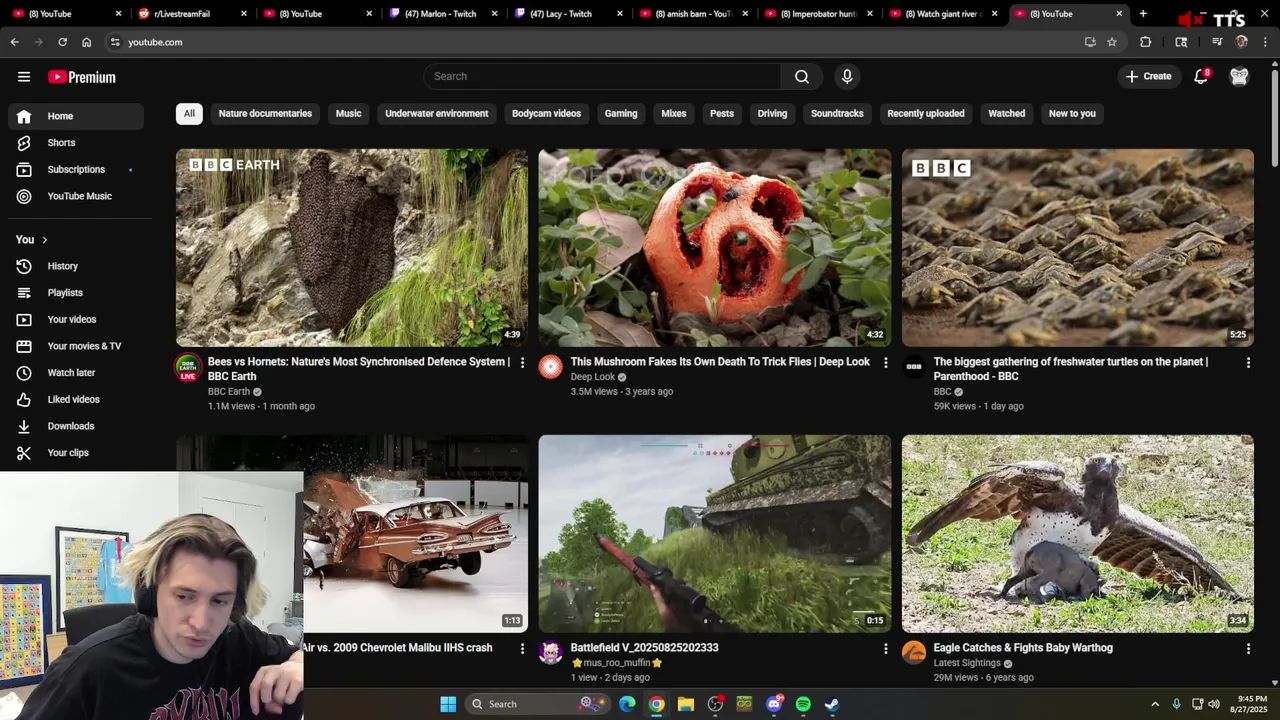Open Watch later list

[76, 373]
